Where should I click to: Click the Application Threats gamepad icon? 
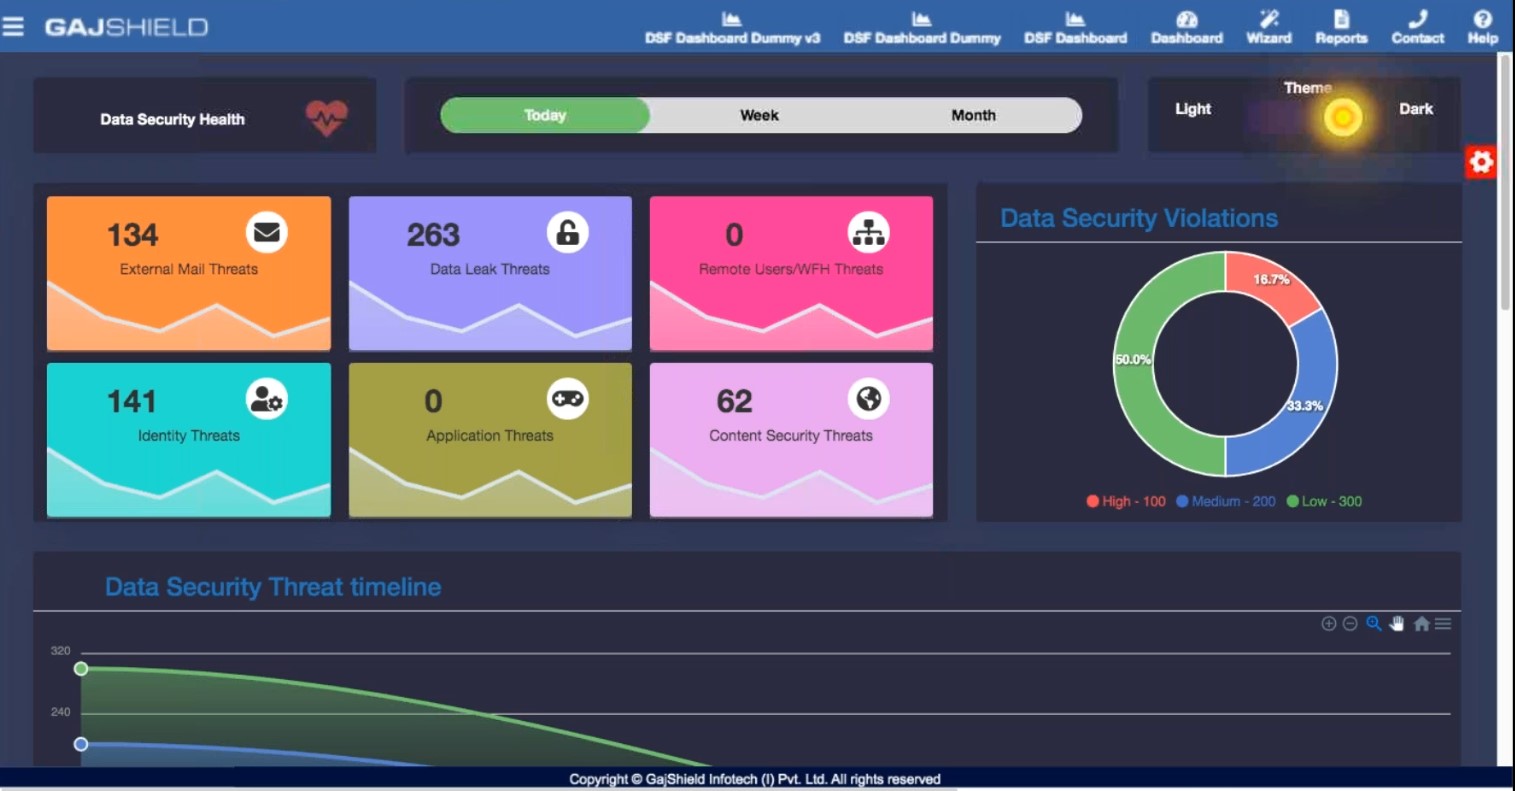pos(567,399)
